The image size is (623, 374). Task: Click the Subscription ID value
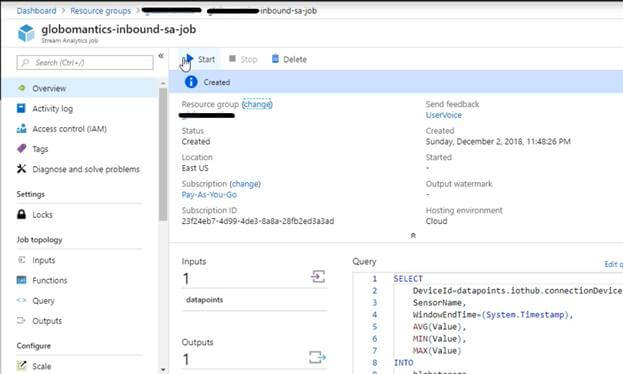point(257,221)
